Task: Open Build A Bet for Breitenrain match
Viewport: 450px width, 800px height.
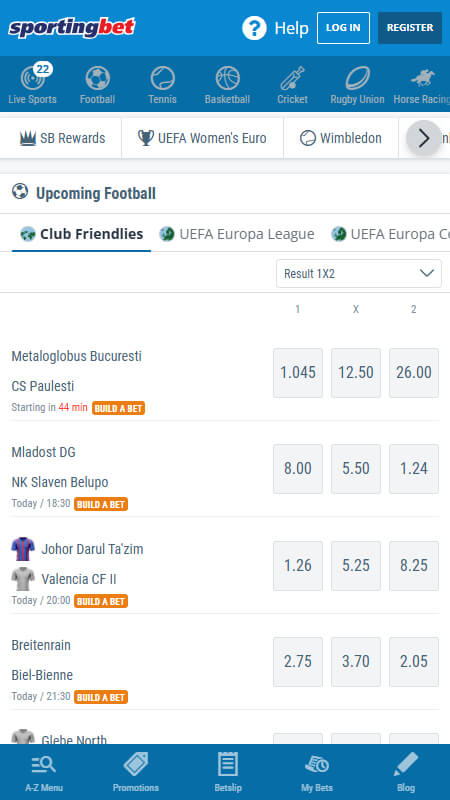Action: click(x=101, y=697)
